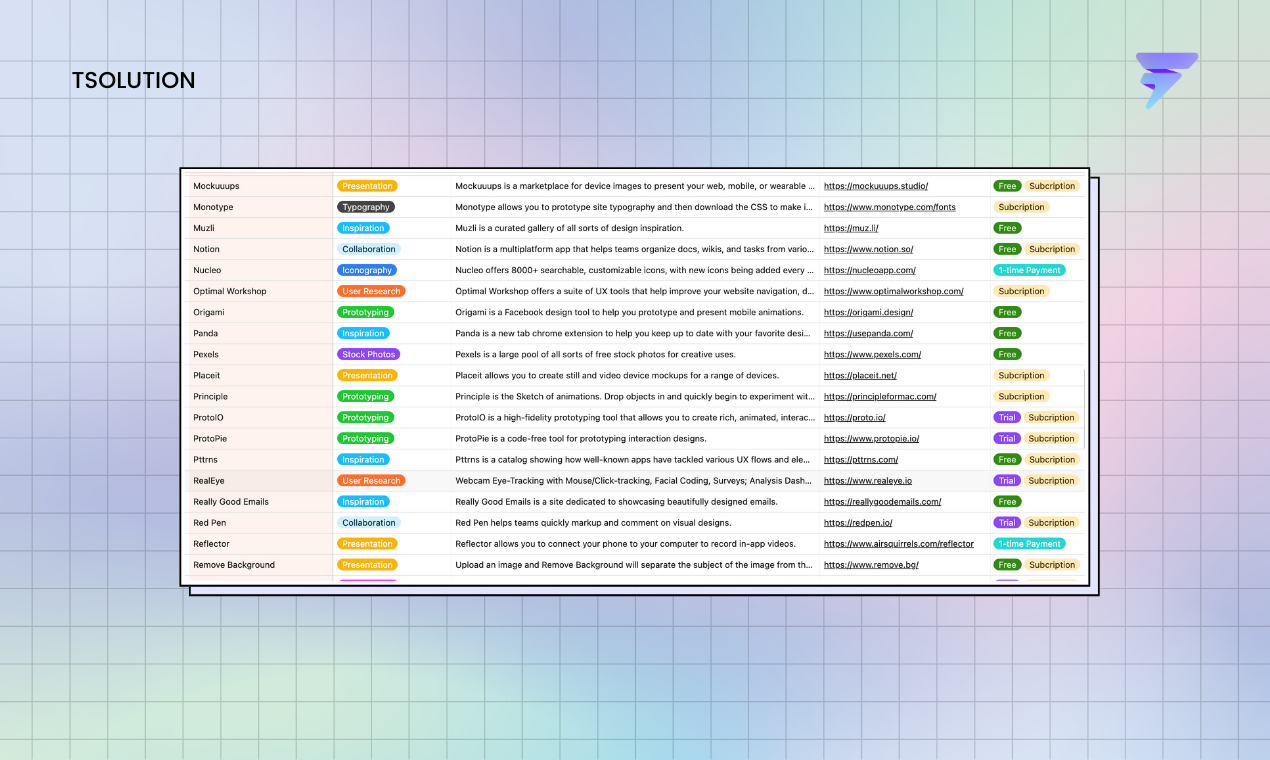Click the lightning bolt logo icon

click(1167, 80)
